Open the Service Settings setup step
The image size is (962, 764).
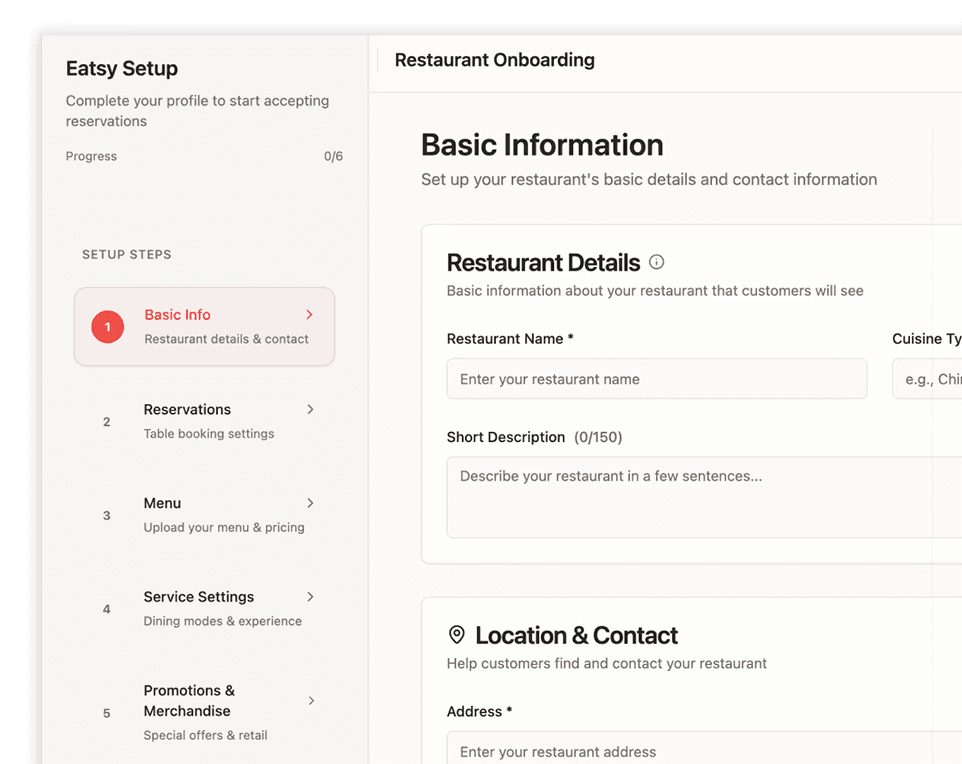tap(204, 608)
